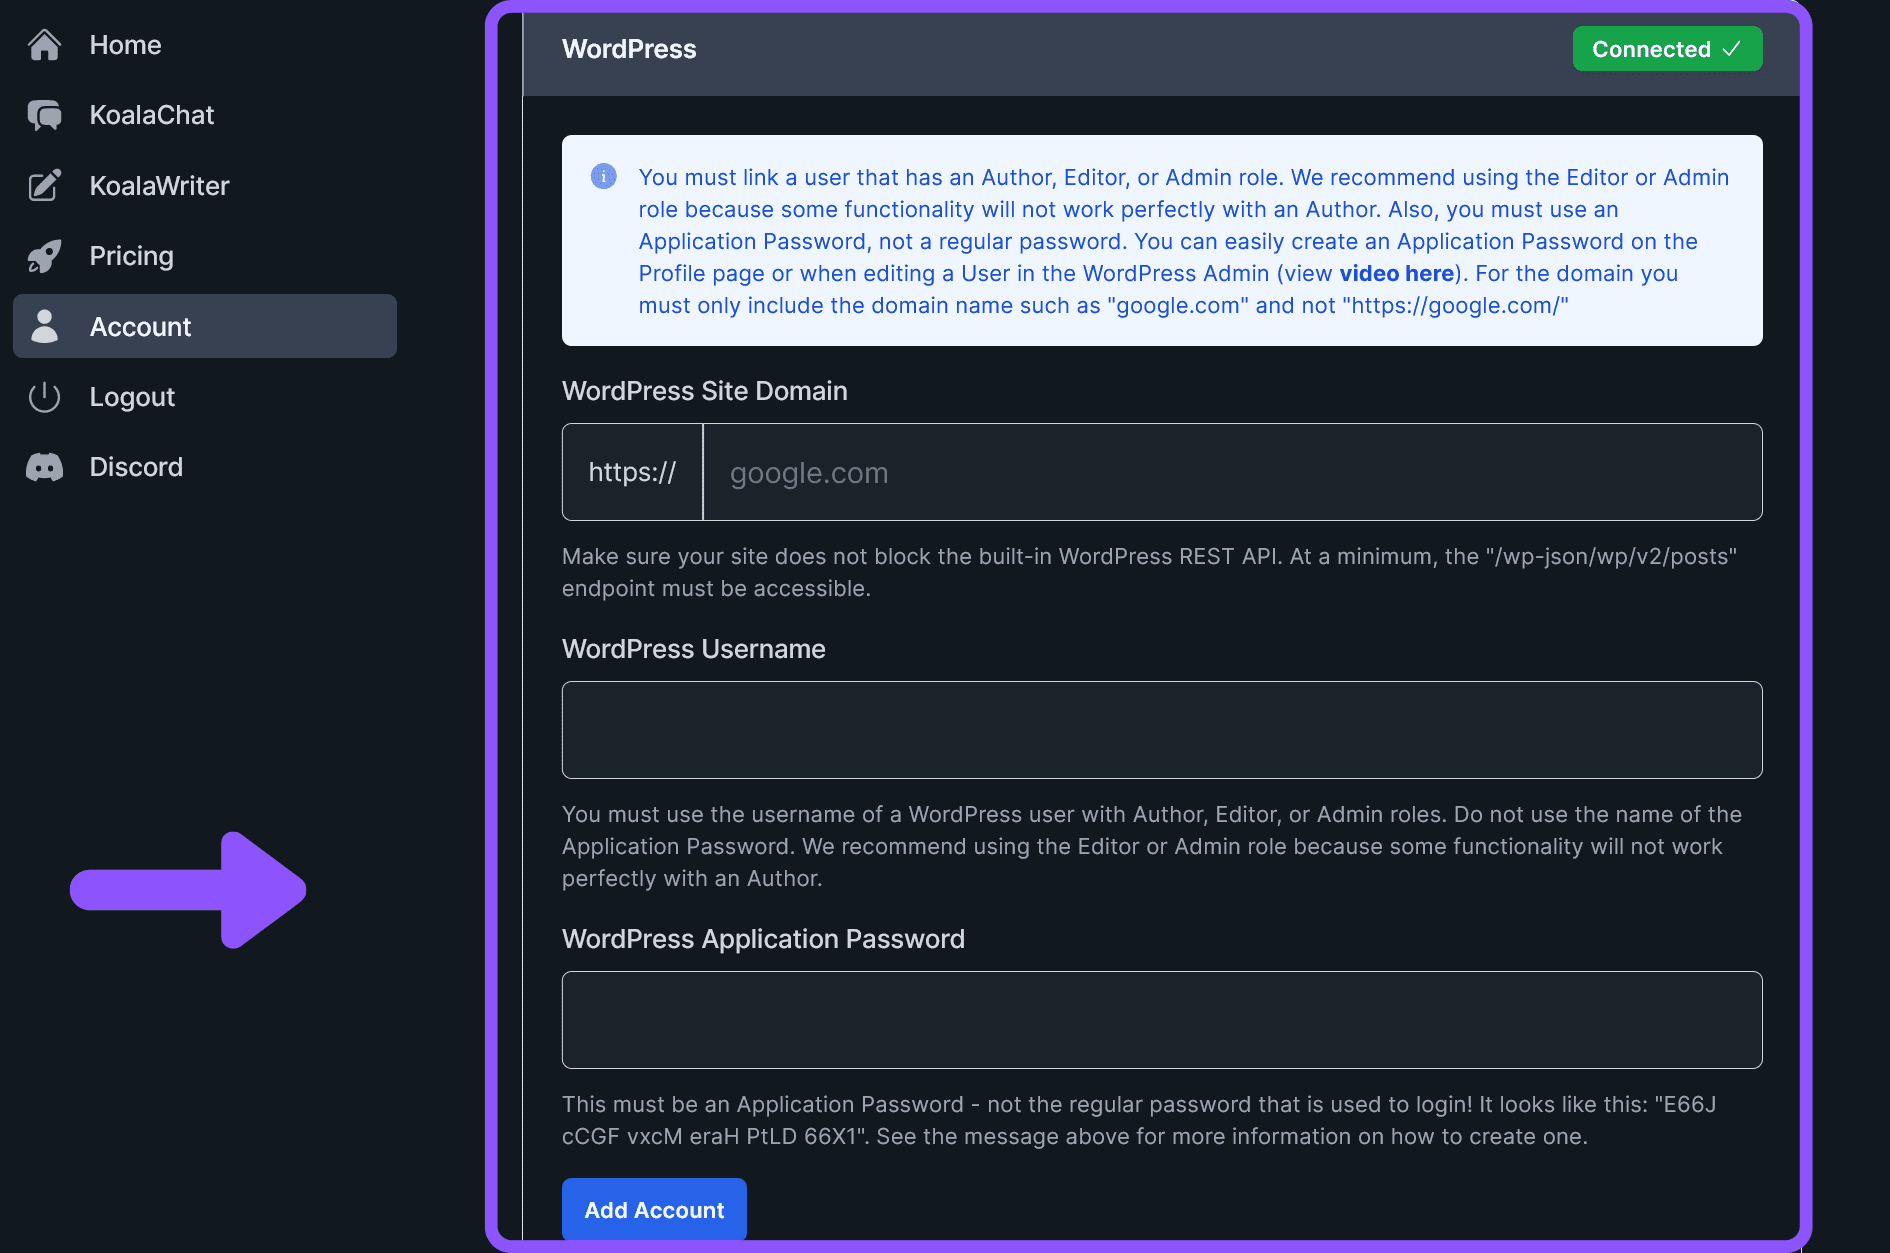The height and width of the screenshot is (1253, 1890).
Task: Click the Account person icon
Action: (44, 326)
